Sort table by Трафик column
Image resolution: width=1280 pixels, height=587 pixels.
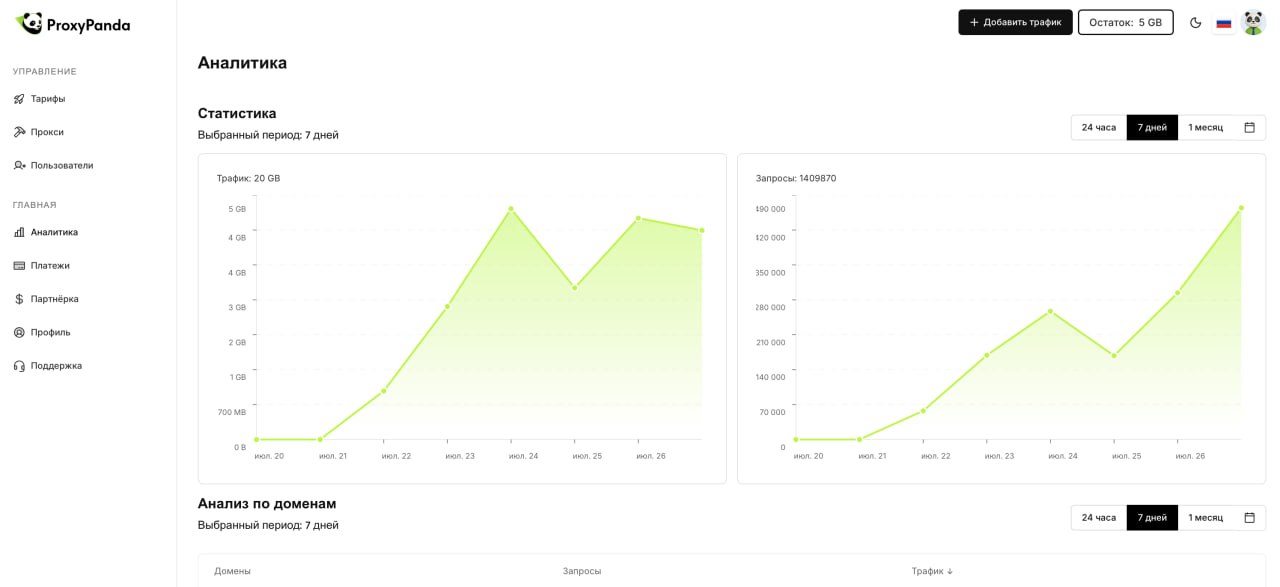932,571
